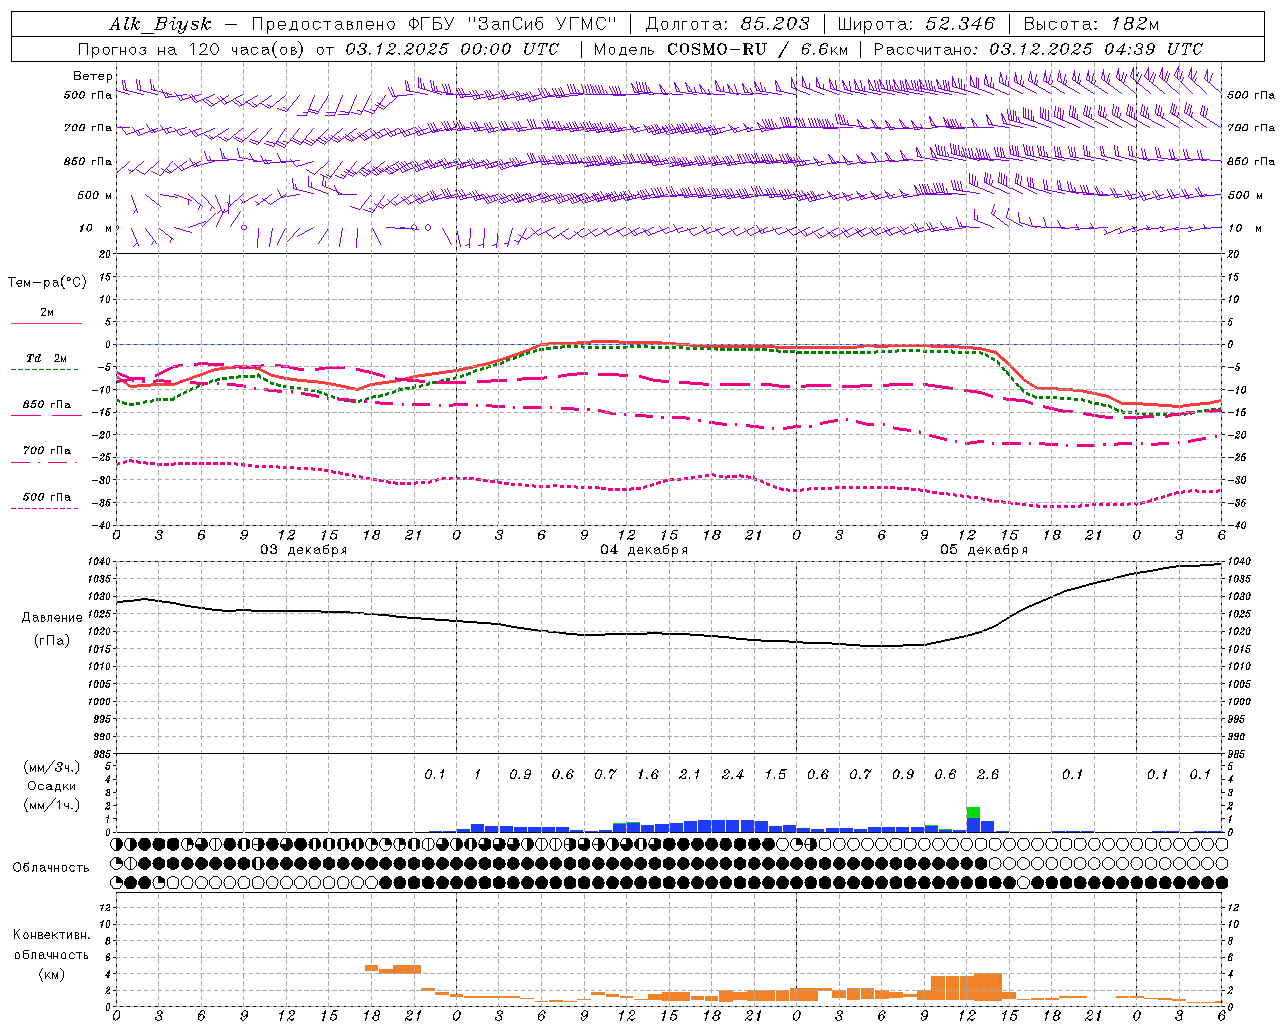1280x1024 pixels.
Task: Click the Ветер panel label
Action: pos(92,76)
